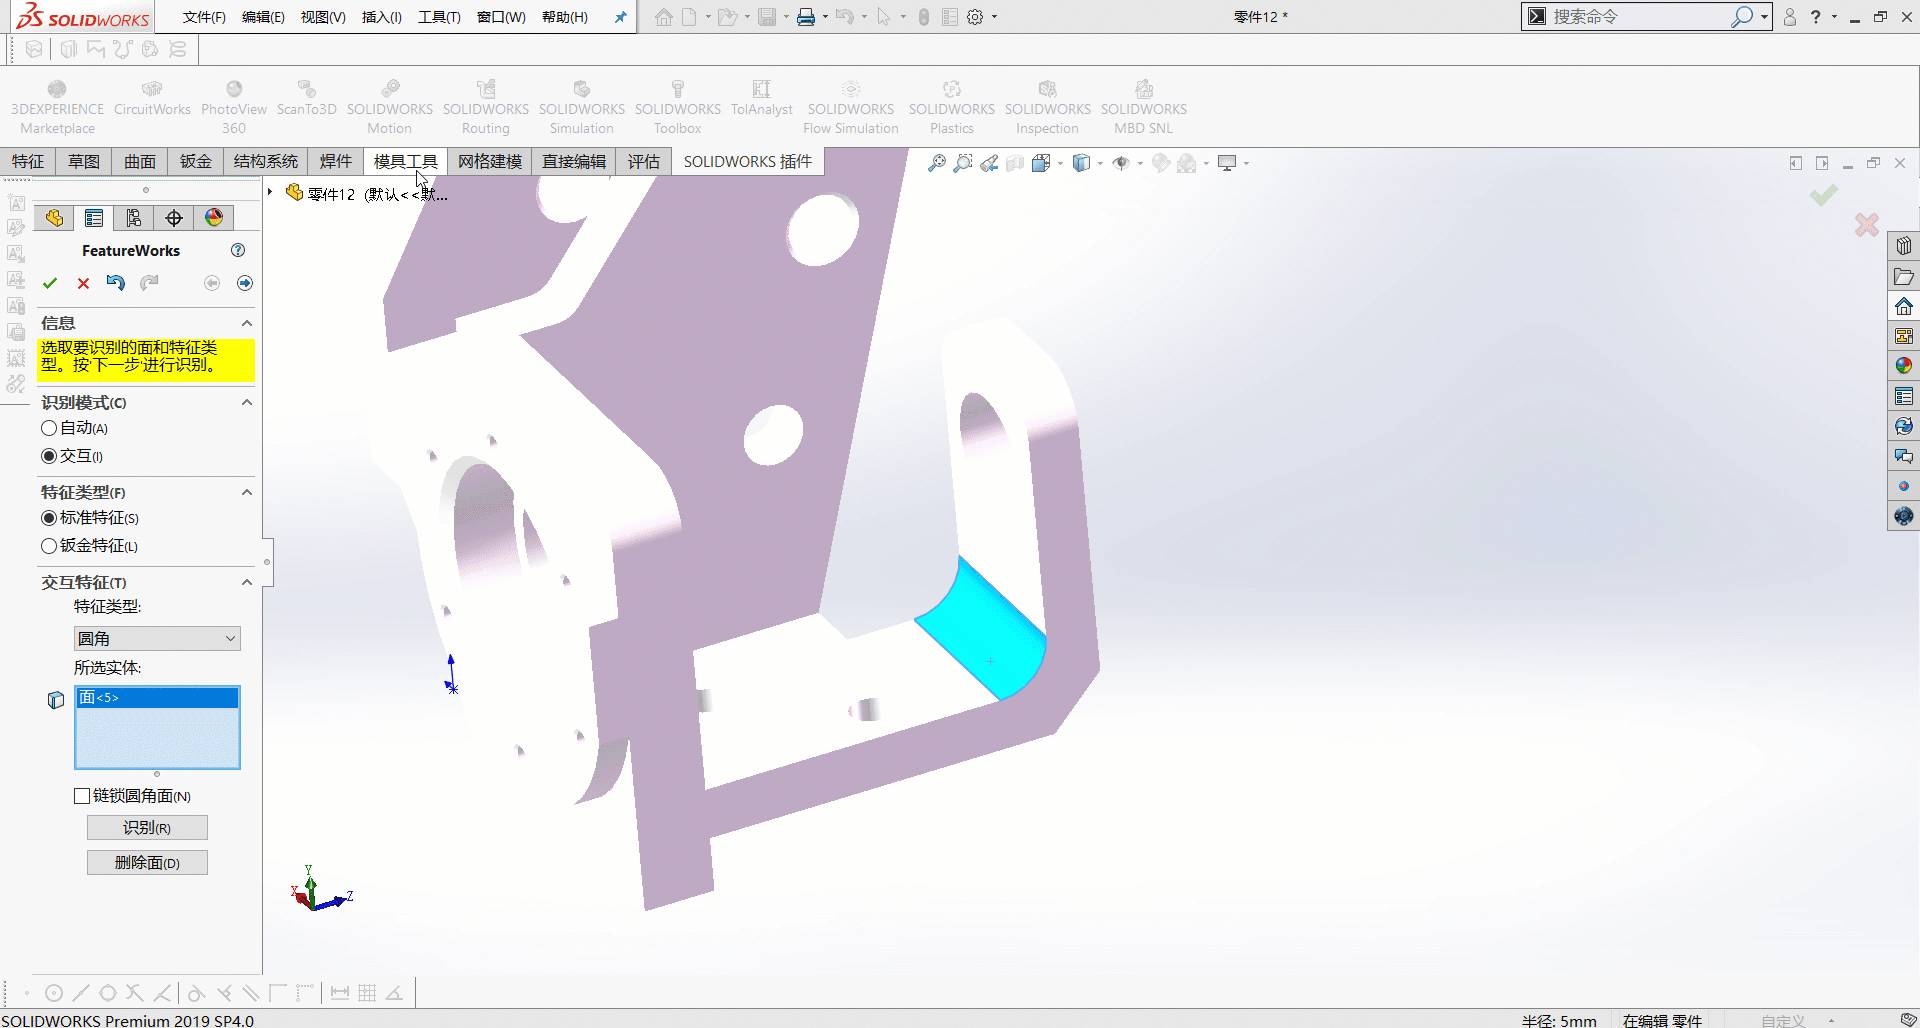Click the 删除面(D) button
1920x1028 pixels.
(x=146, y=861)
